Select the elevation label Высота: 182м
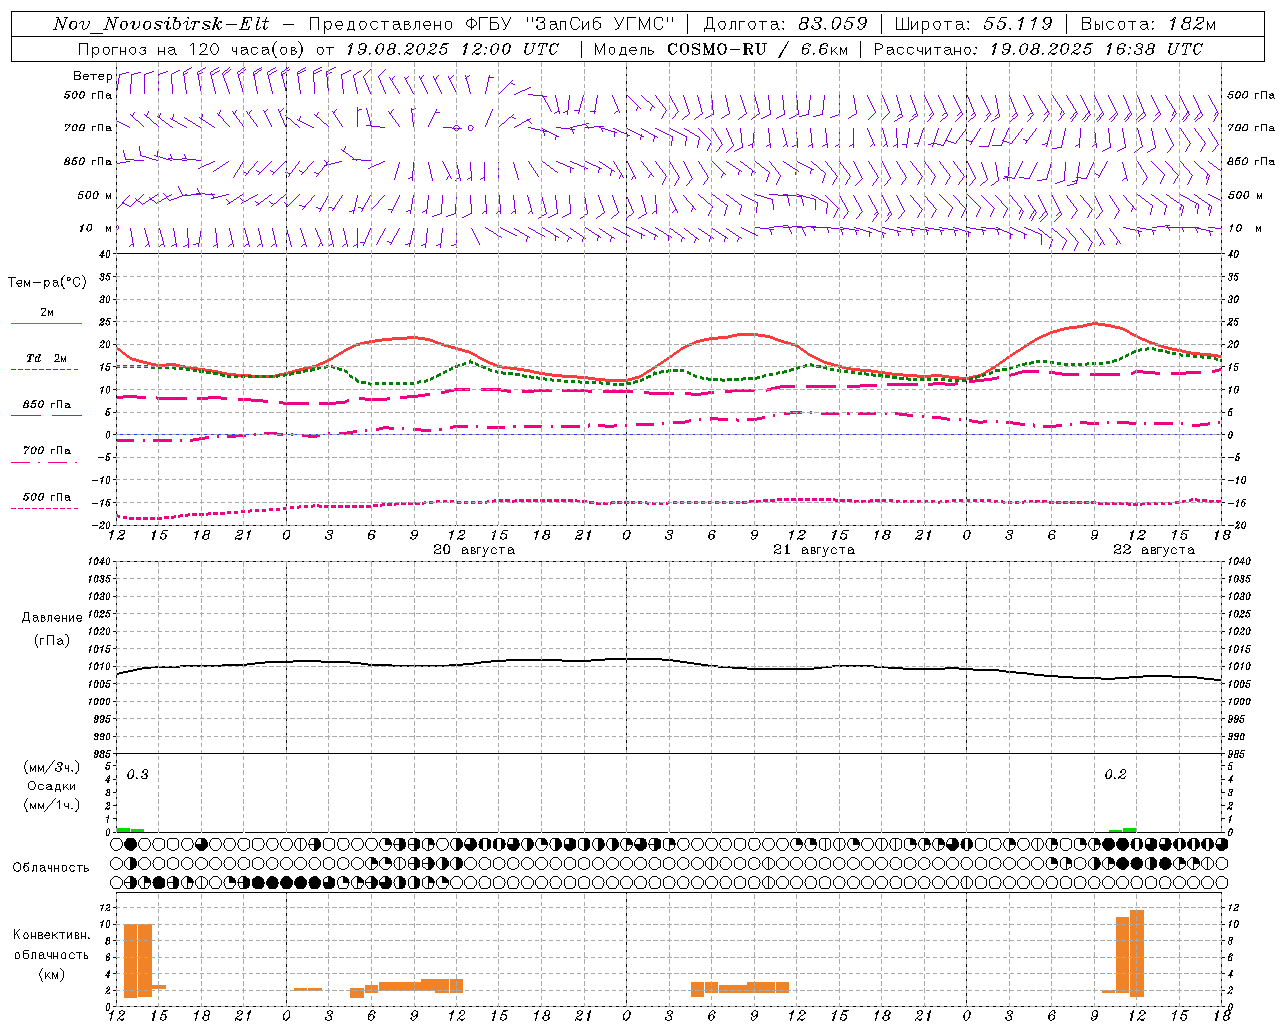Screen dimensions: 1280x1024 1149,24
